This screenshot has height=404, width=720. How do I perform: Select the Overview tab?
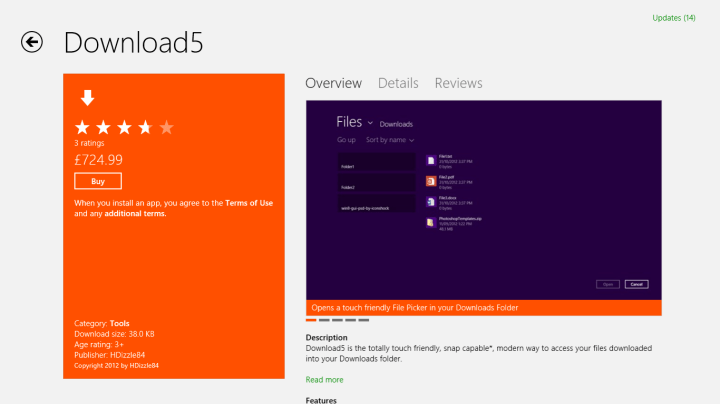click(x=333, y=83)
